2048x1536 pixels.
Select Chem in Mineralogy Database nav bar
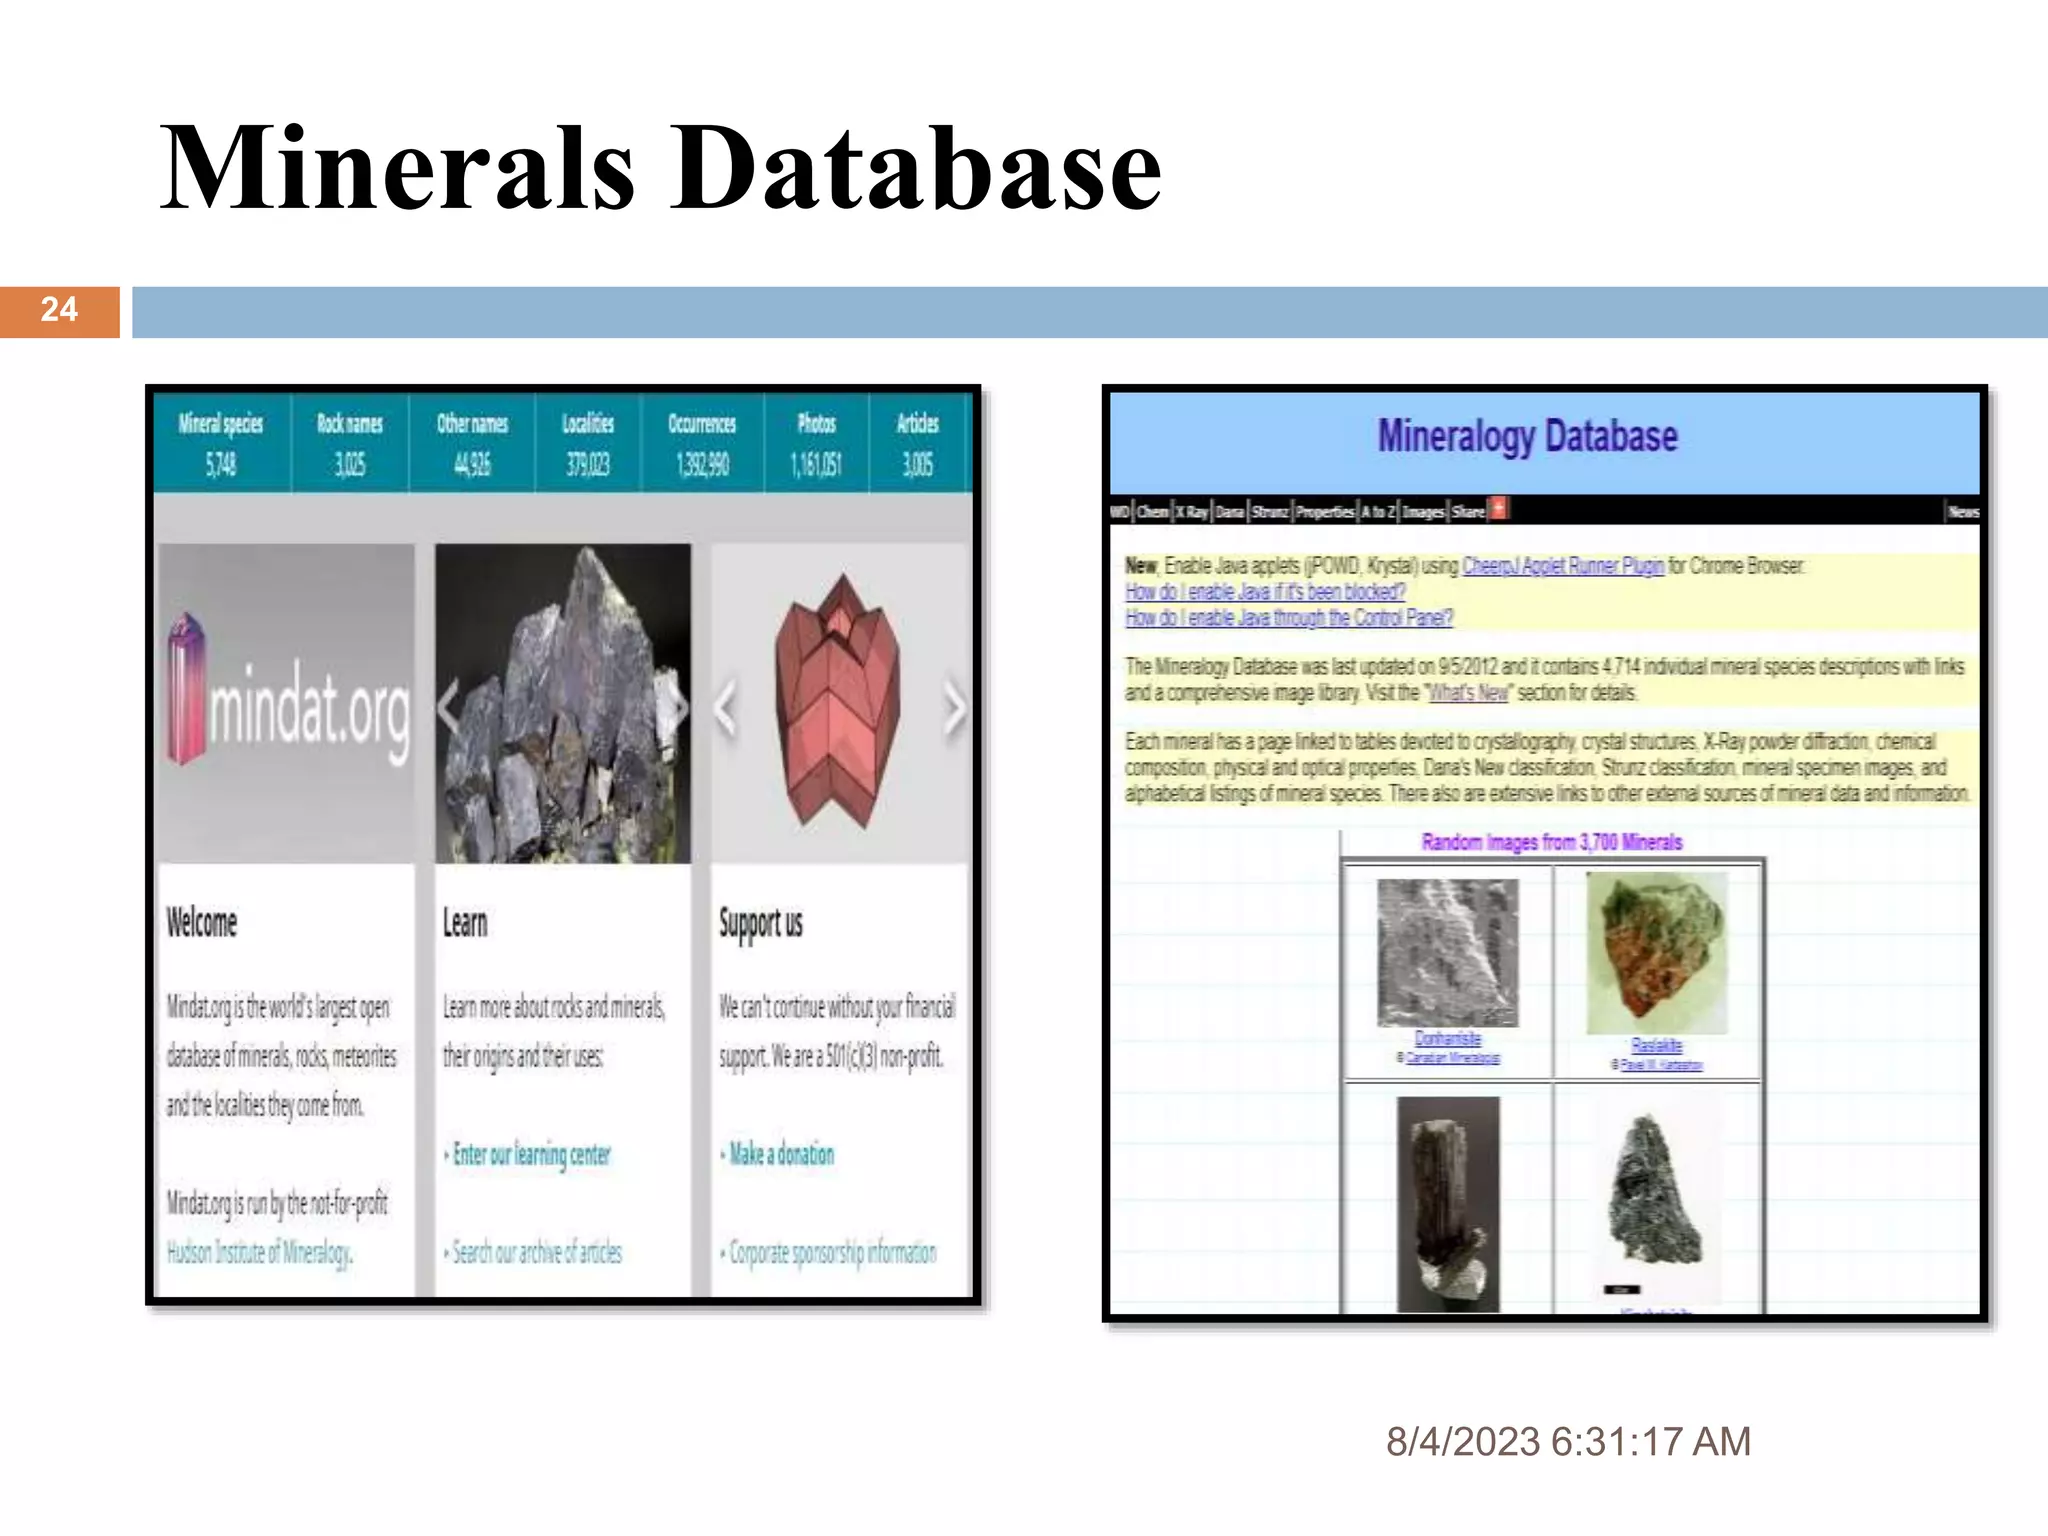click(x=1152, y=511)
